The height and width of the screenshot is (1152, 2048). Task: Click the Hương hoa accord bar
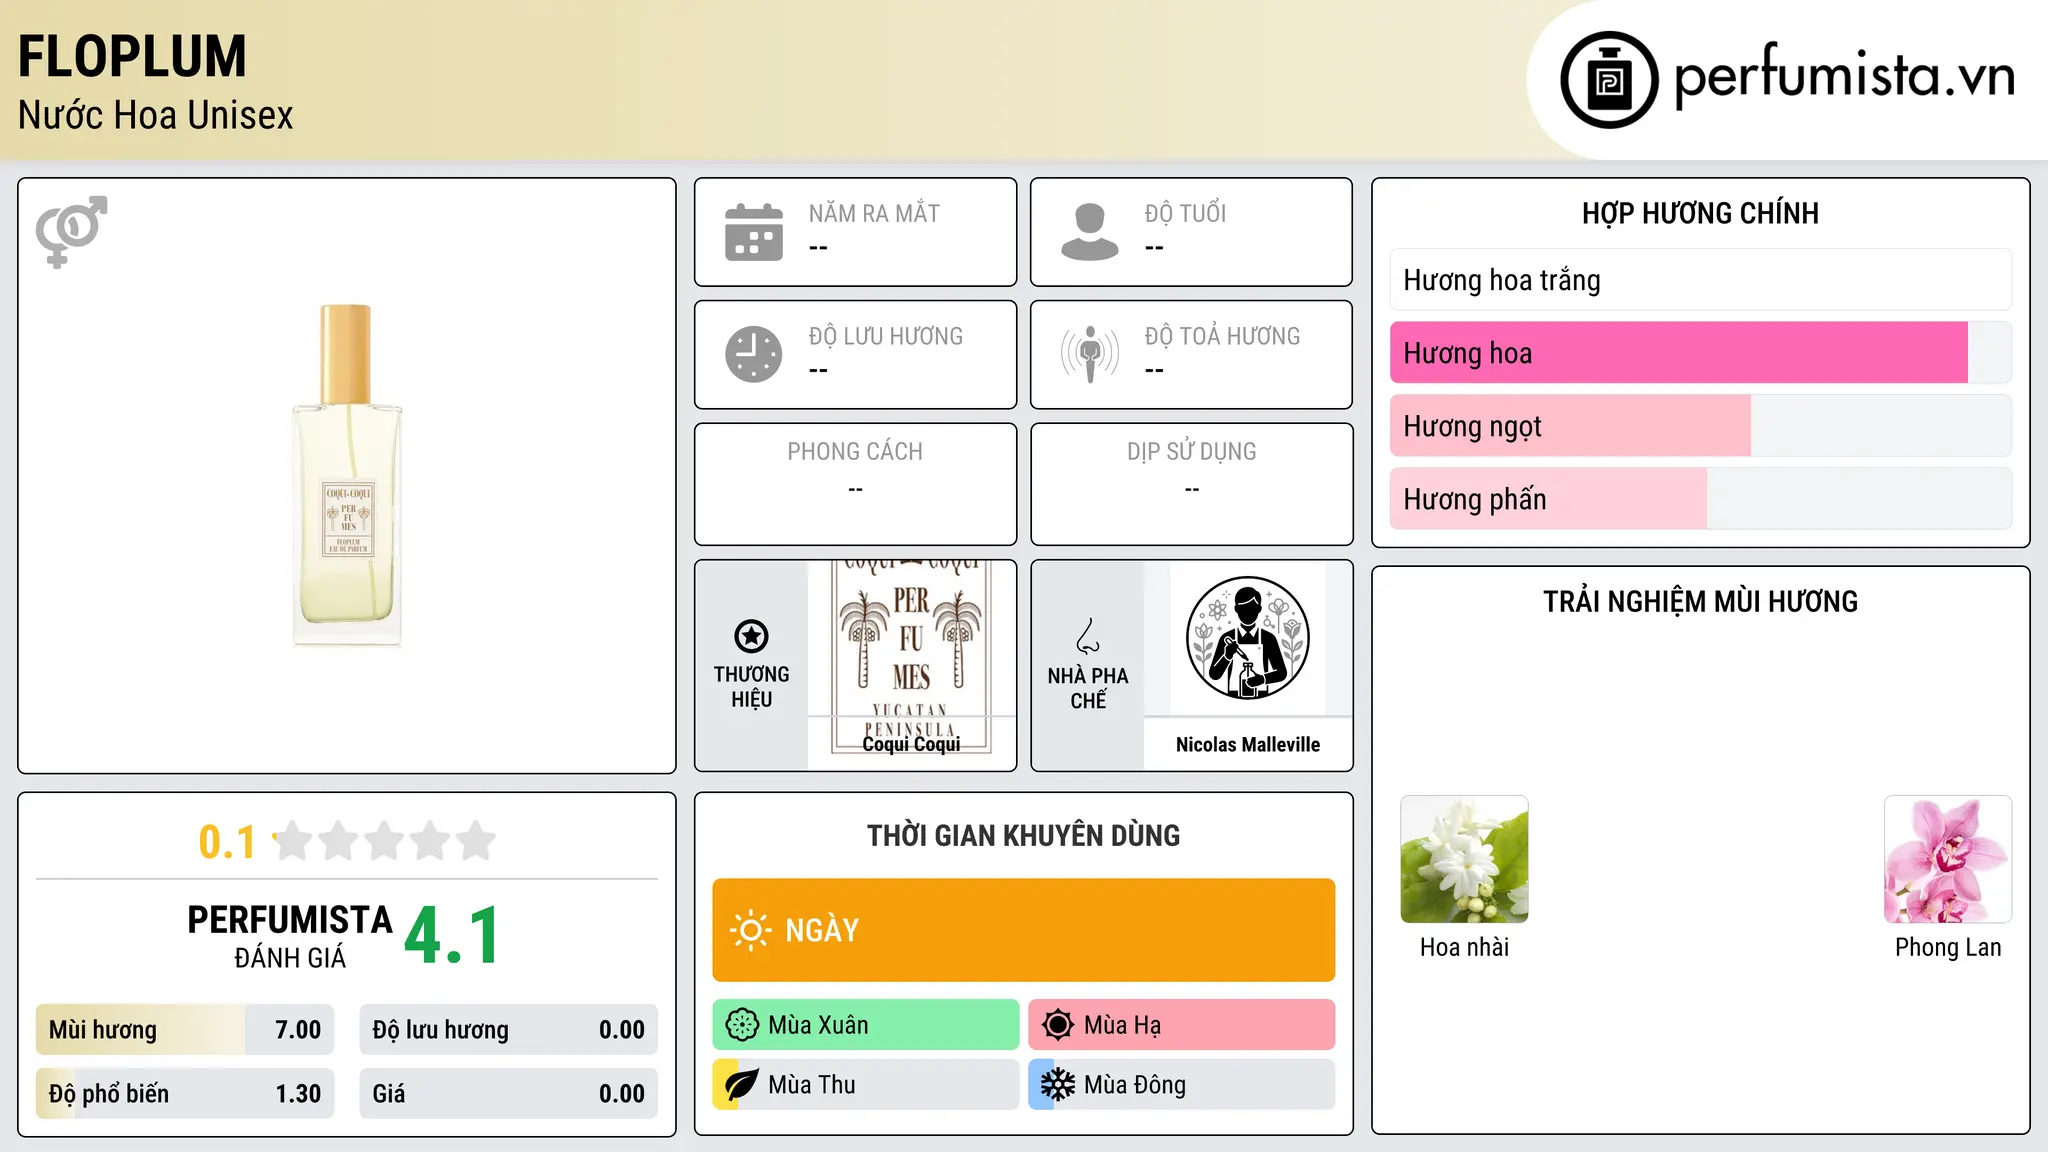point(1701,353)
